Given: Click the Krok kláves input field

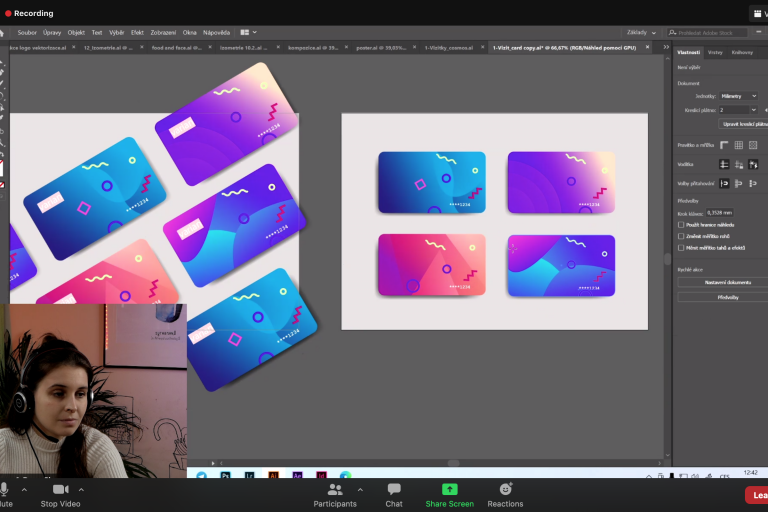Looking at the screenshot, I should 720,212.
